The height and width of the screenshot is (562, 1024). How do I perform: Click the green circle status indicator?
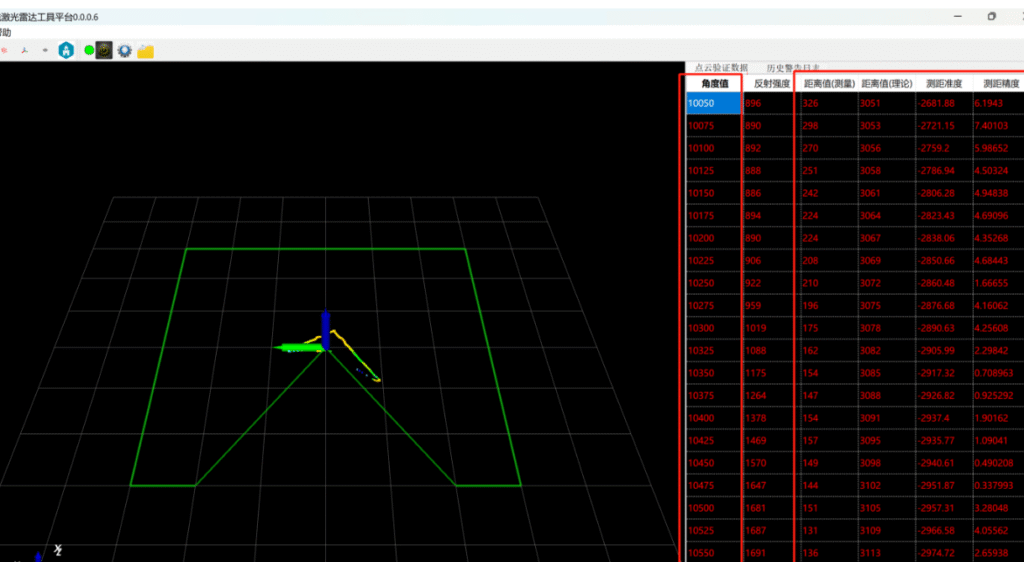(89, 50)
